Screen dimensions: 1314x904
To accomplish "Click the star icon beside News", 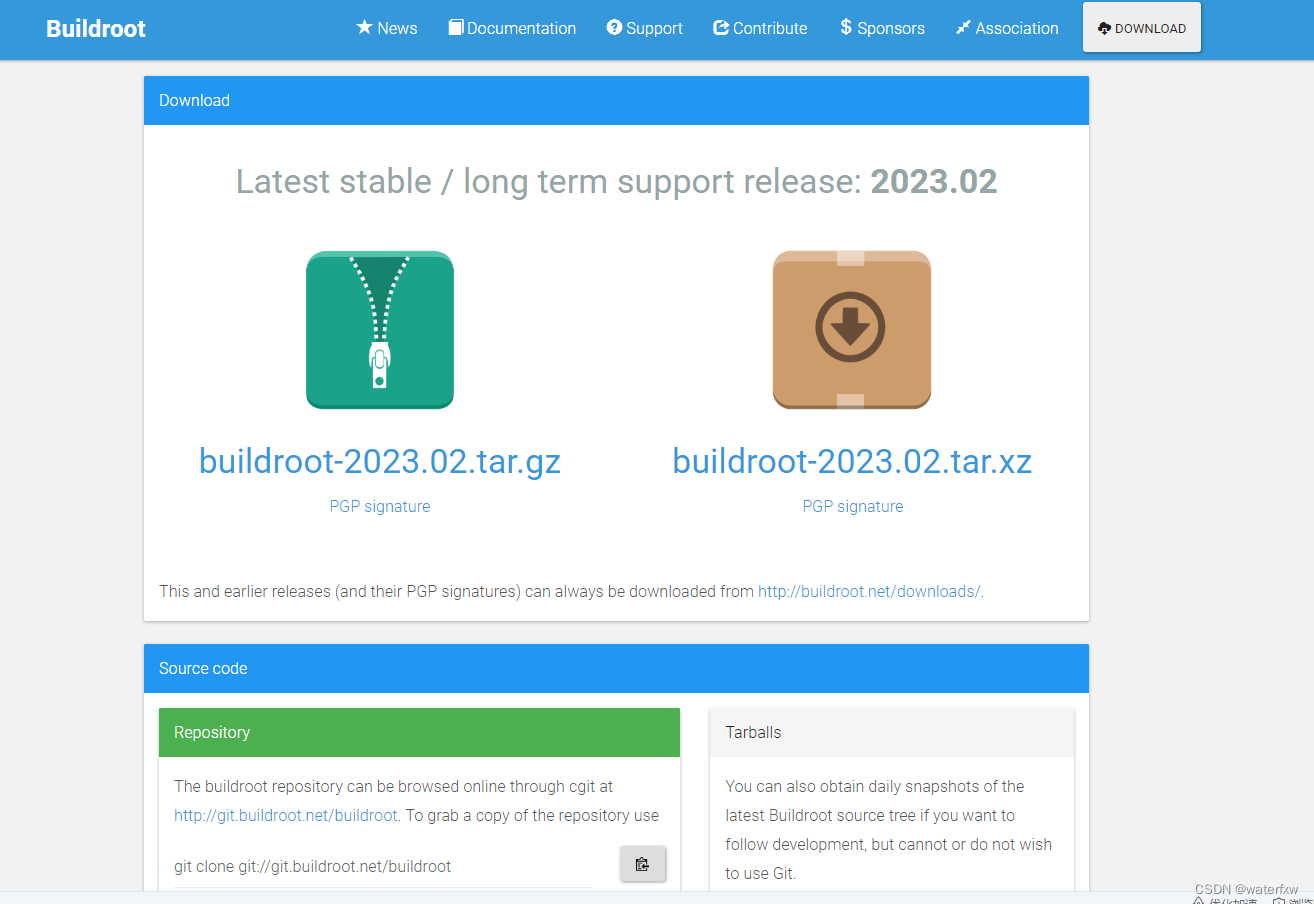I will (364, 27).
